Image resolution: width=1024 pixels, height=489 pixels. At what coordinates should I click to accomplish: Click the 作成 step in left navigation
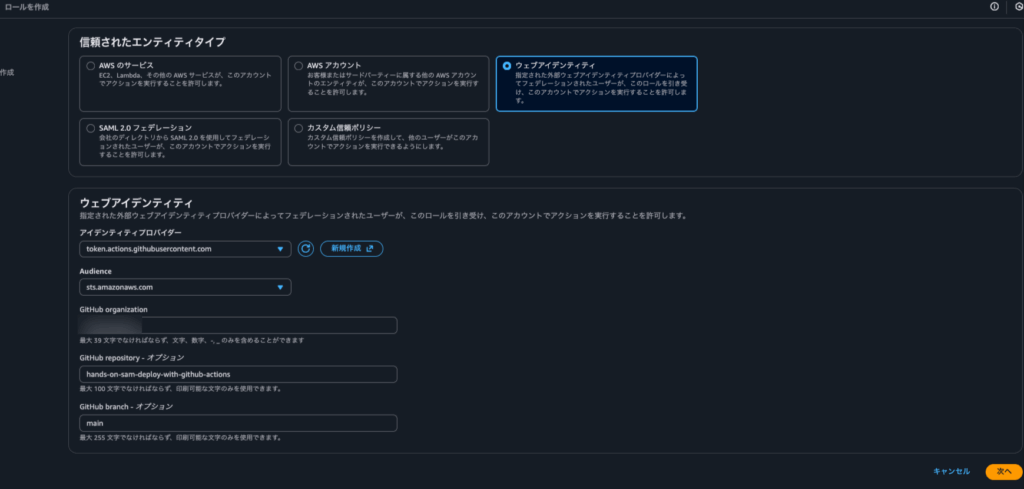[8, 73]
